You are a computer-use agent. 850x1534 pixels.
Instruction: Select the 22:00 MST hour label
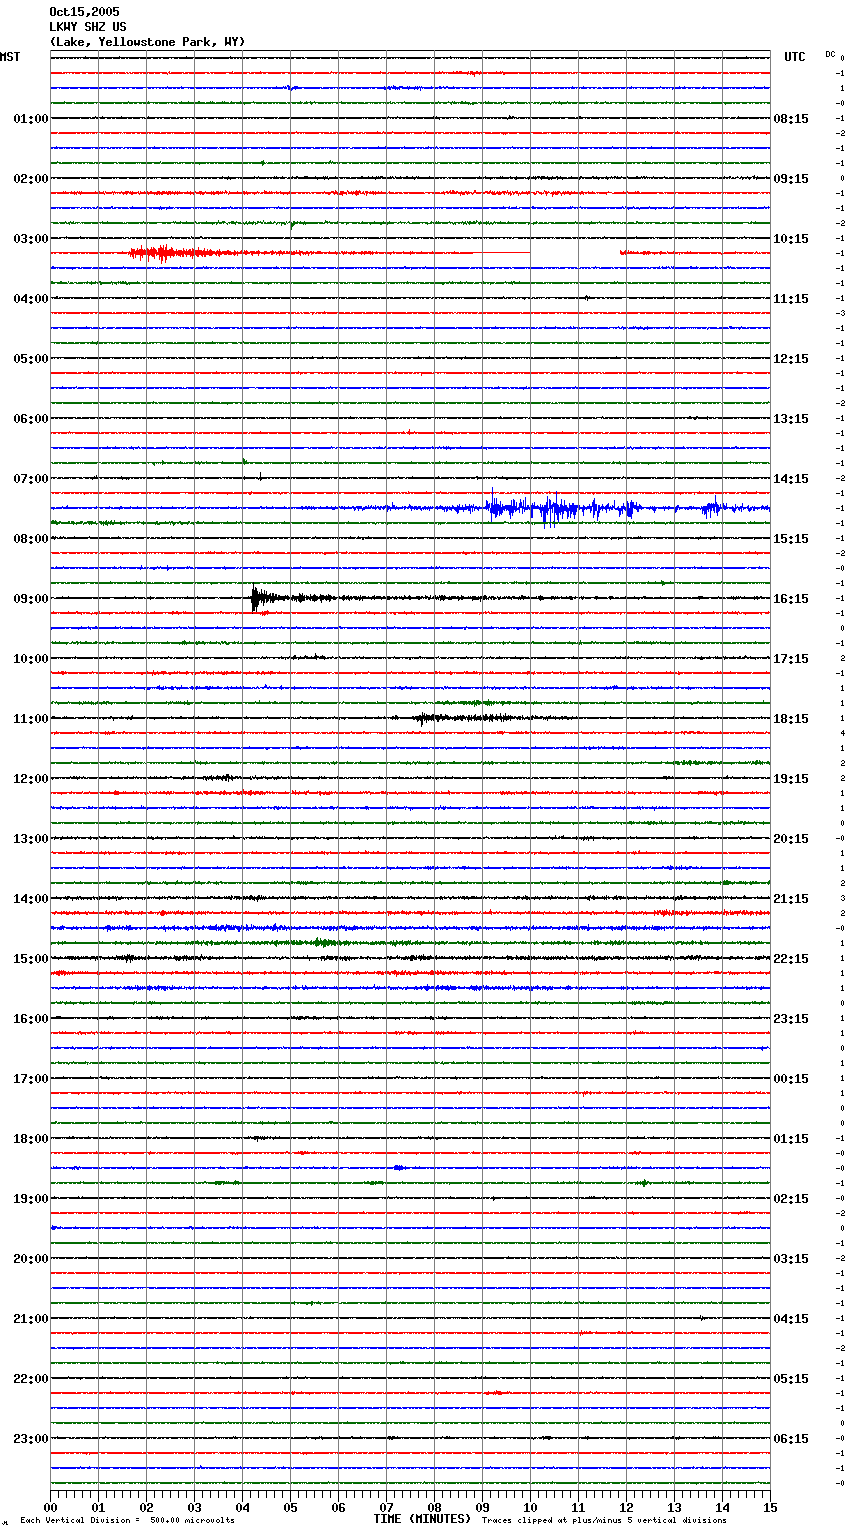(x=31, y=1379)
